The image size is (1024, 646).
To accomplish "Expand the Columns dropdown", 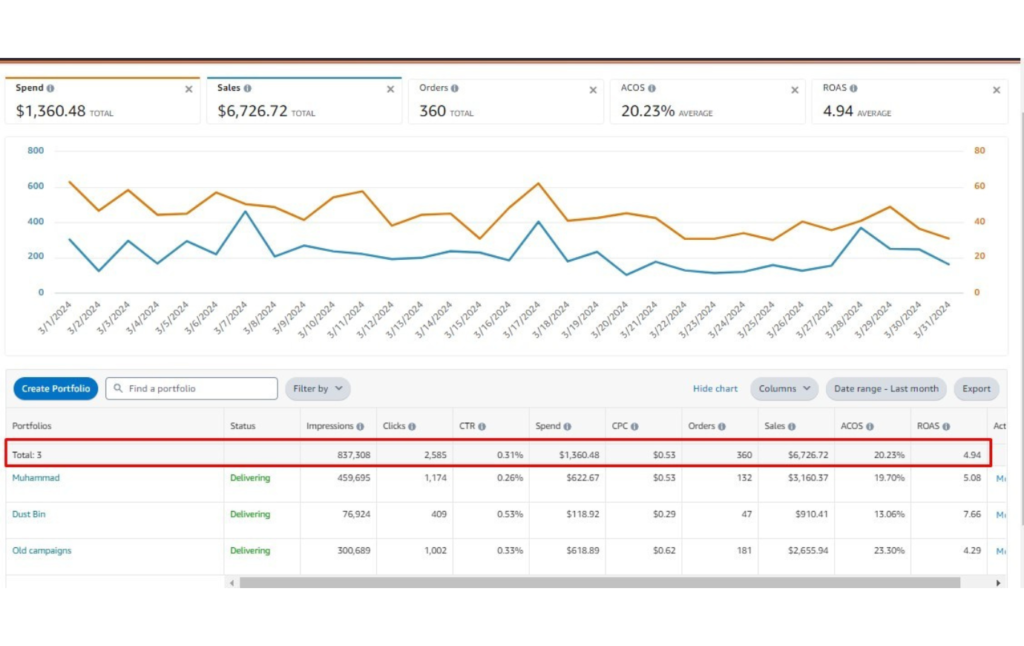I will 784,389.
